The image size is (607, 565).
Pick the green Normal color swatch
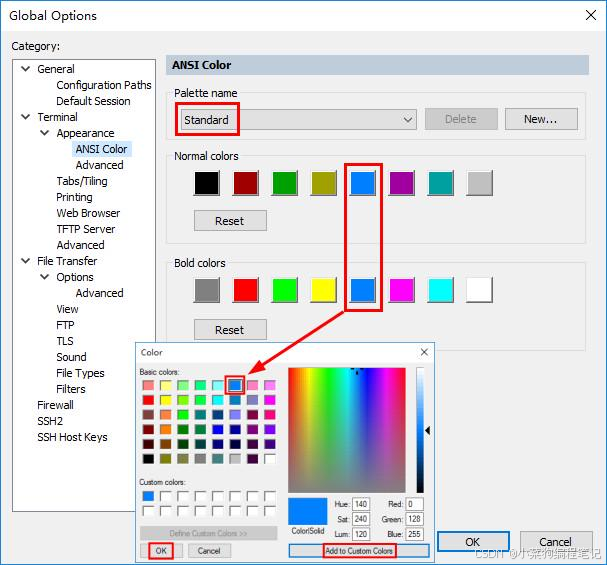[x=285, y=183]
